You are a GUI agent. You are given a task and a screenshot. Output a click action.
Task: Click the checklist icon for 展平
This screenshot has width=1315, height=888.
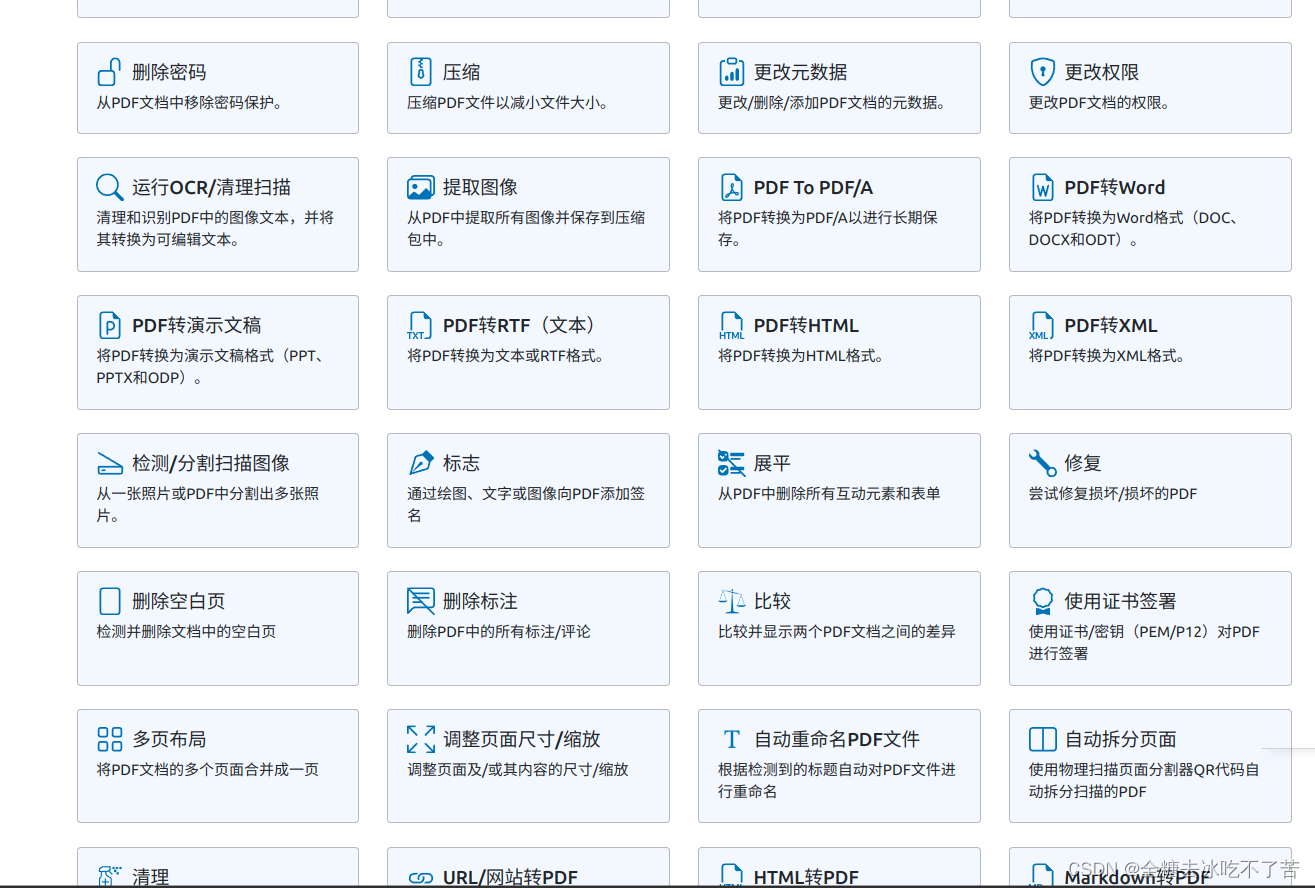click(732, 463)
